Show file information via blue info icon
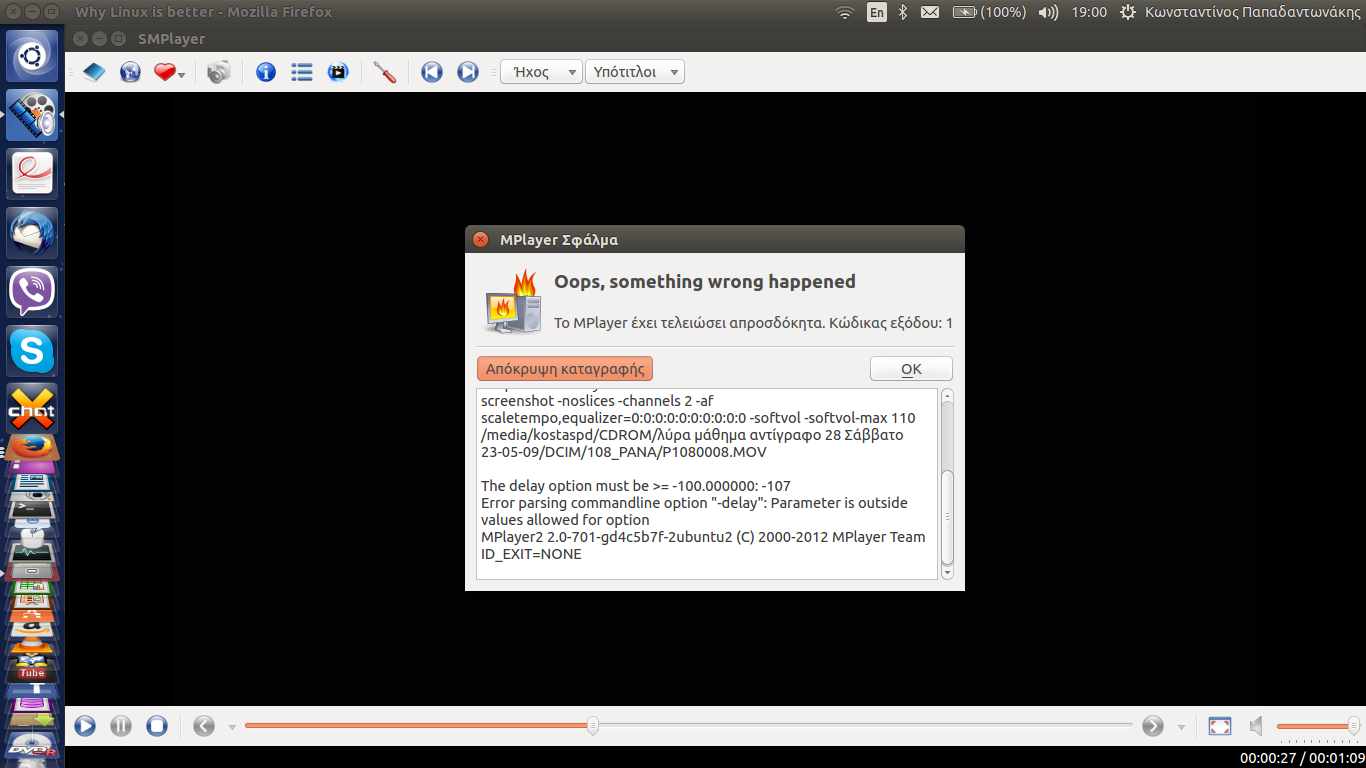Screen dimensions: 1366x768 pyautogui.click(x=266, y=72)
